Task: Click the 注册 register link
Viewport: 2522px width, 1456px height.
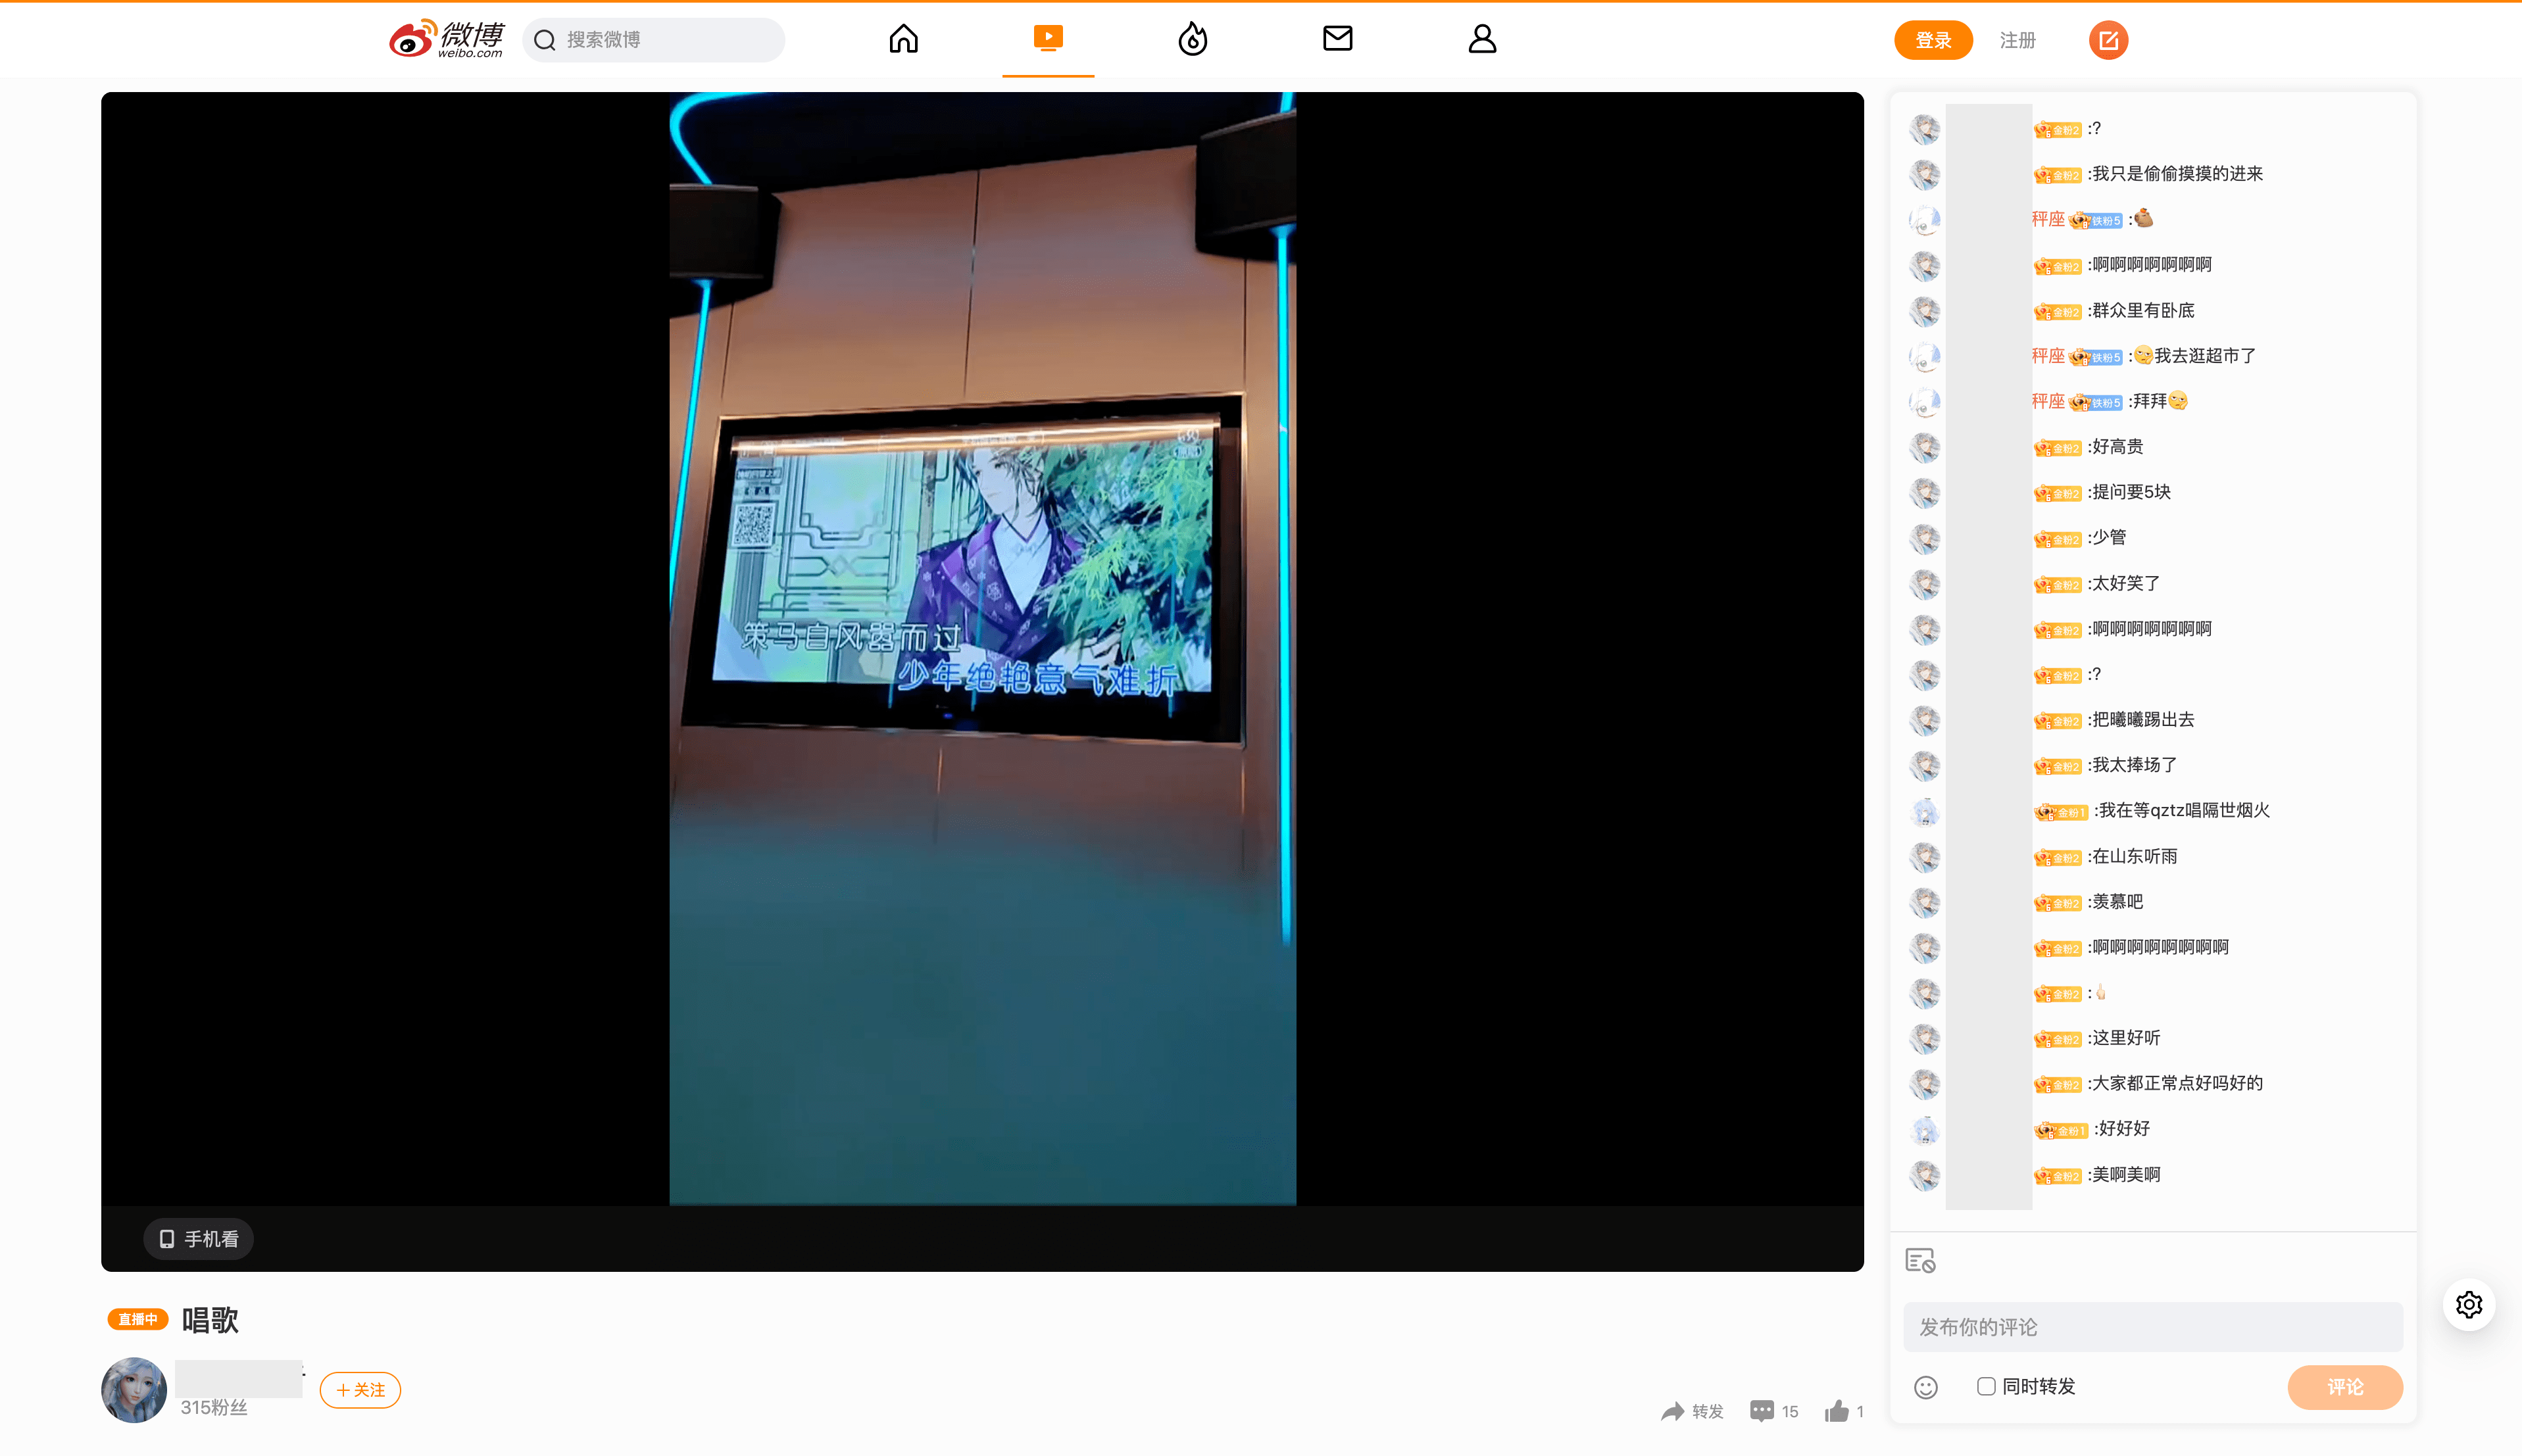Action: [2017, 40]
